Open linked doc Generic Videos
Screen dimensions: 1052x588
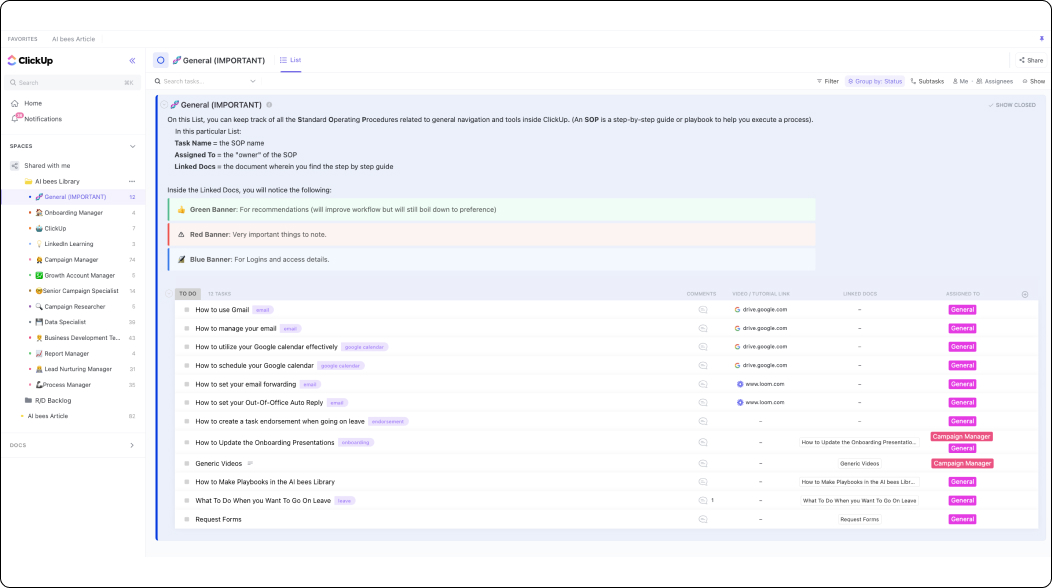859,464
